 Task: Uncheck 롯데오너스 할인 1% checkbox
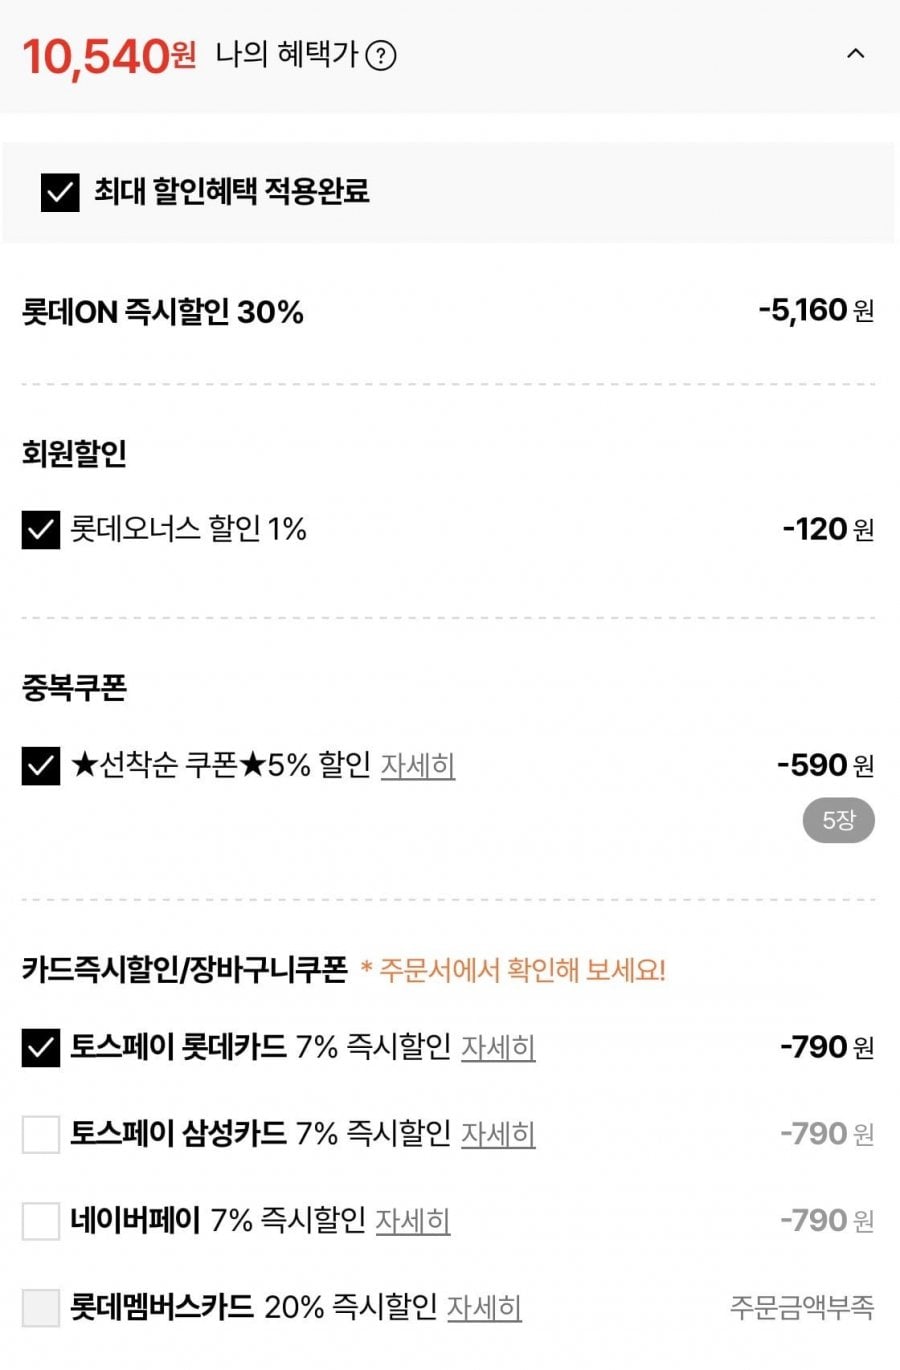point(41,530)
